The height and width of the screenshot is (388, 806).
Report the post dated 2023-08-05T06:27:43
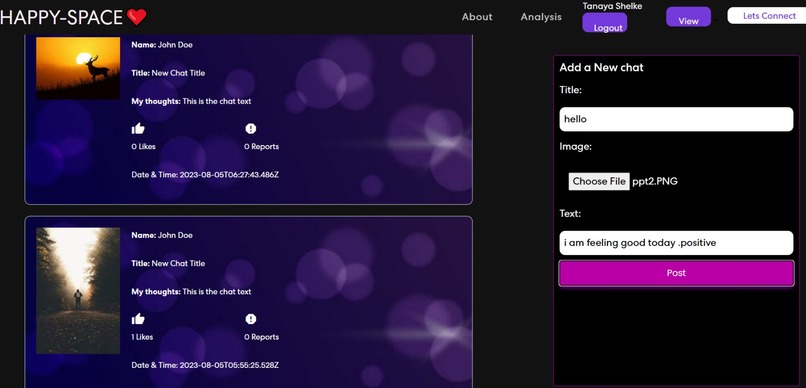pos(251,128)
